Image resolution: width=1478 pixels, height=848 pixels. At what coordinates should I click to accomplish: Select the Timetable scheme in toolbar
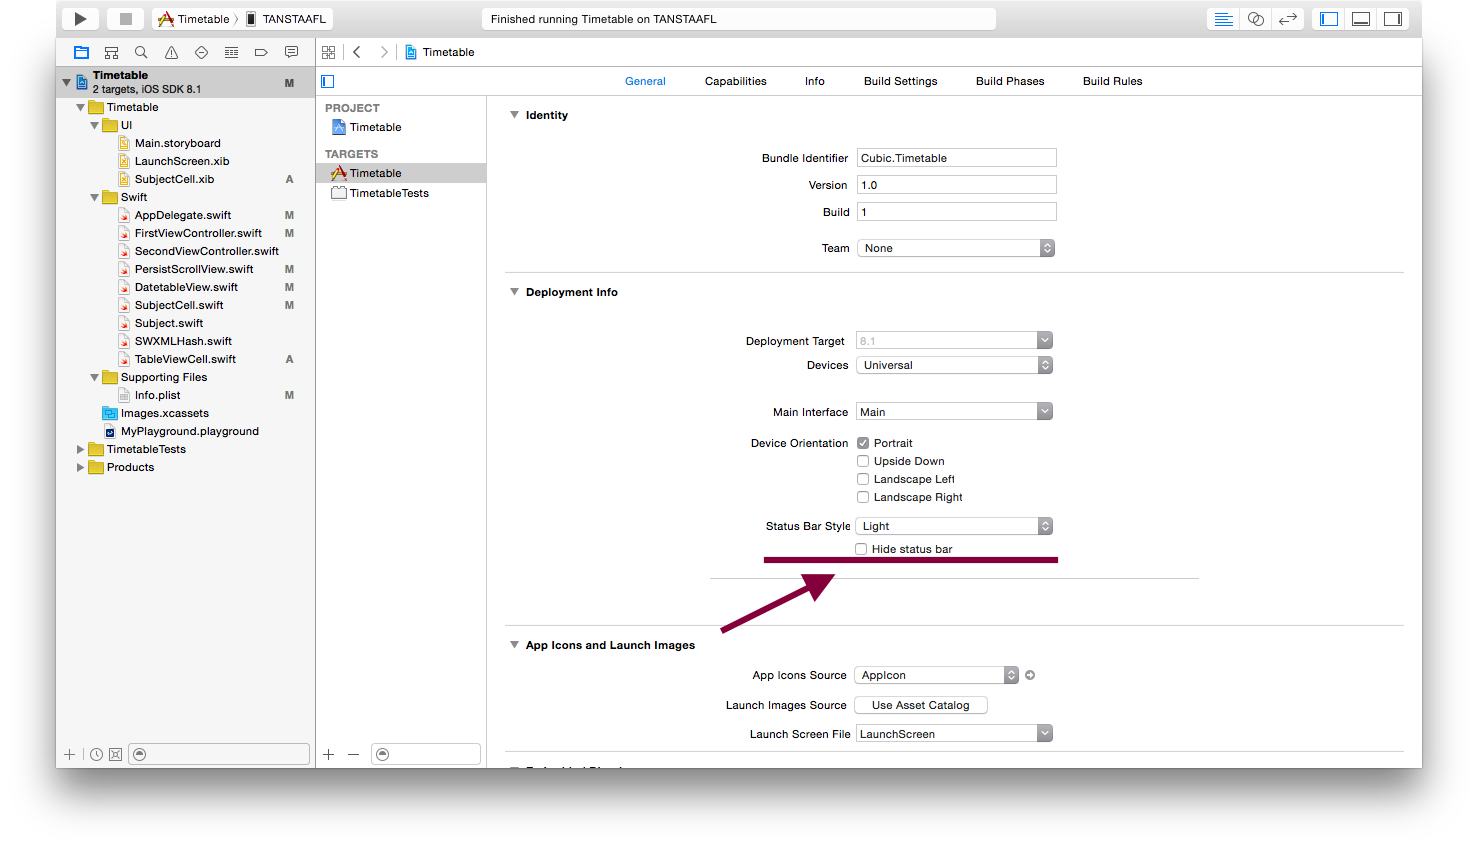(x=194, y=19)
